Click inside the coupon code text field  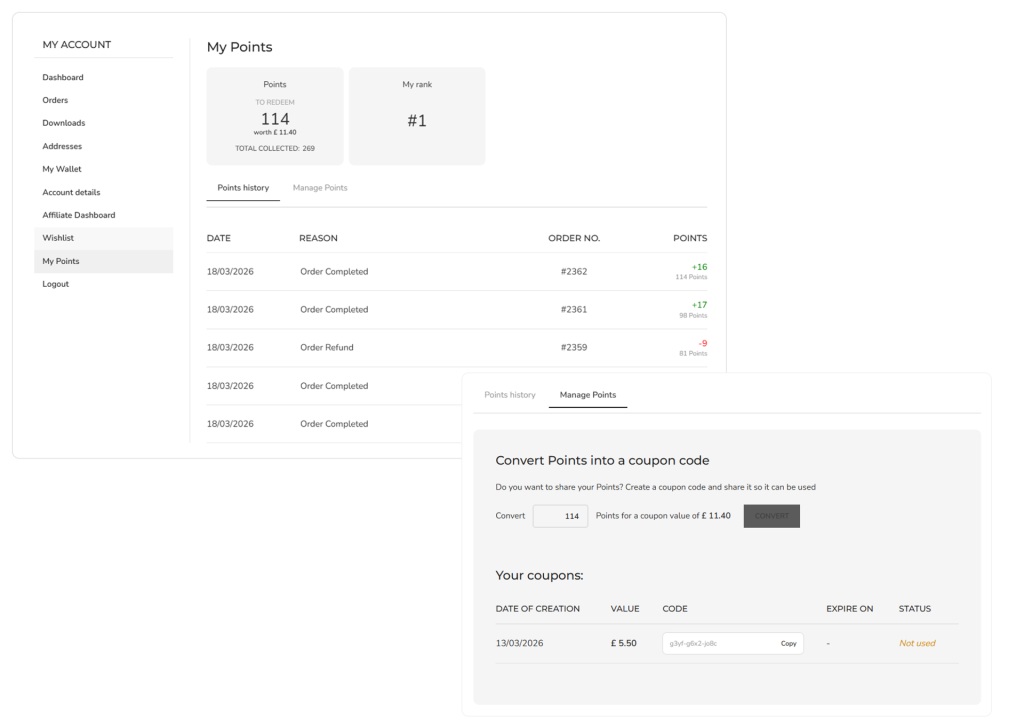click(x=715, y=644)
